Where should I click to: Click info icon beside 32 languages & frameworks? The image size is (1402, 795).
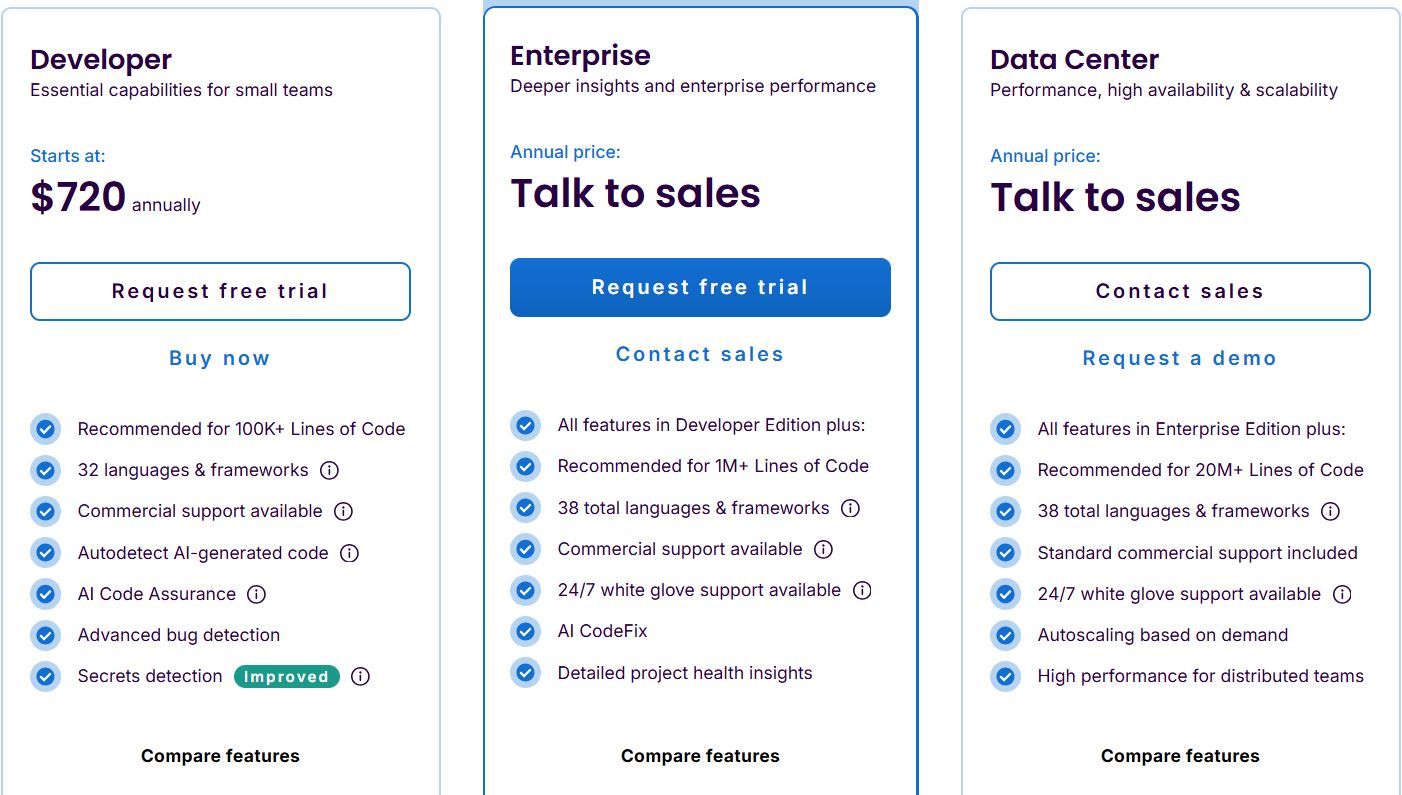click(329, 470)
